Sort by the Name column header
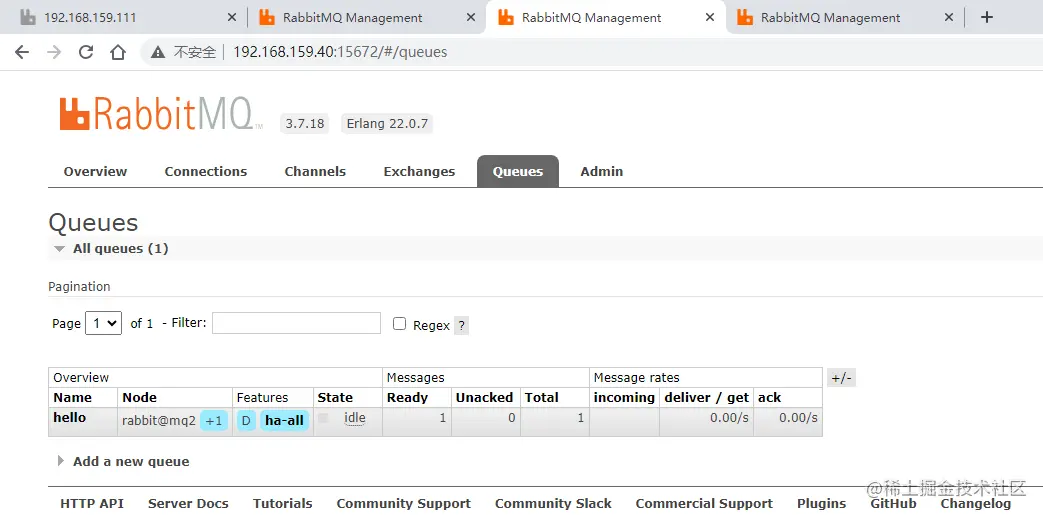Screen dimensions: 1043x515 pyautogui.click(x=73, y=398)
